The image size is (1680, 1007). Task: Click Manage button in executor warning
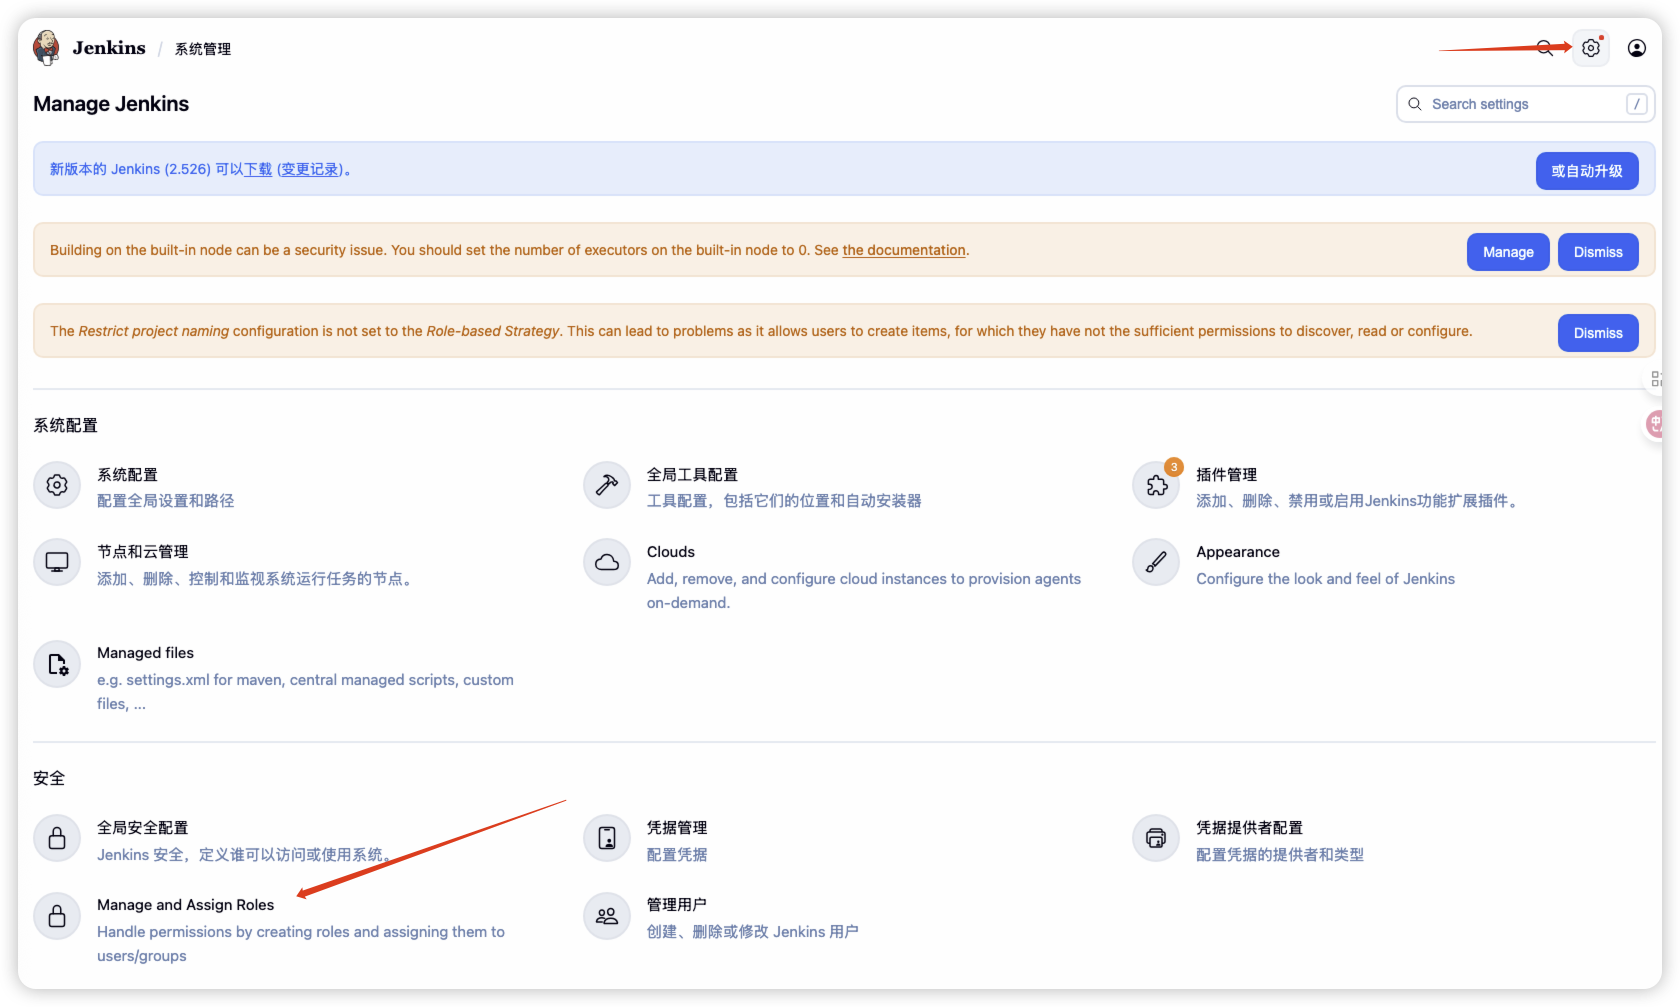pos(1508,252)
